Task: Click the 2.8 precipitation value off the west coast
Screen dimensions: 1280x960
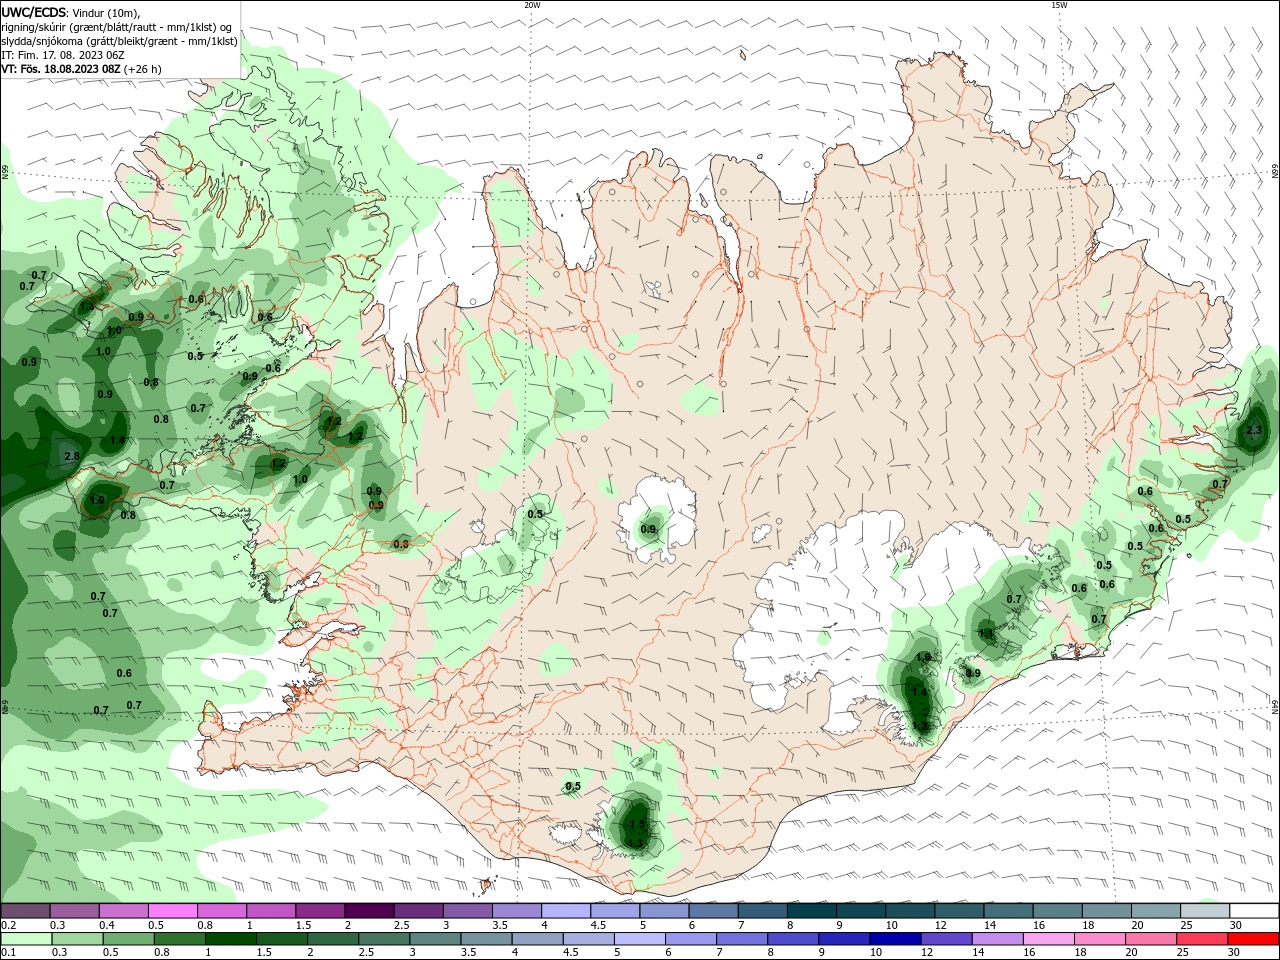Action: coord(71,457)
